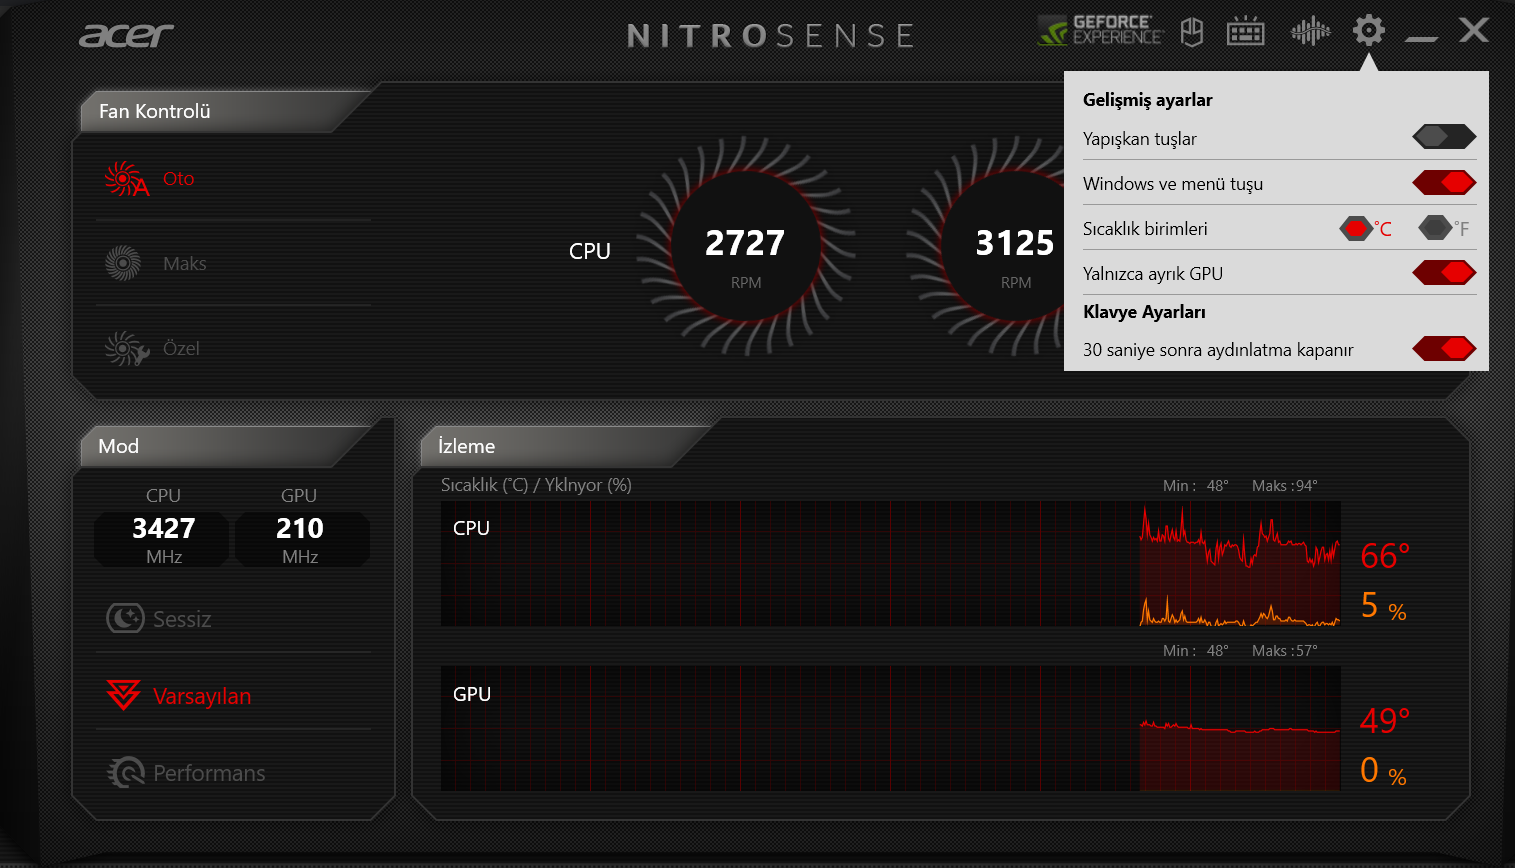Image resolution: width=1515 pixels, height=868 pixels.
Task: Select Oto fan mode icon
Action: (126, 179)
